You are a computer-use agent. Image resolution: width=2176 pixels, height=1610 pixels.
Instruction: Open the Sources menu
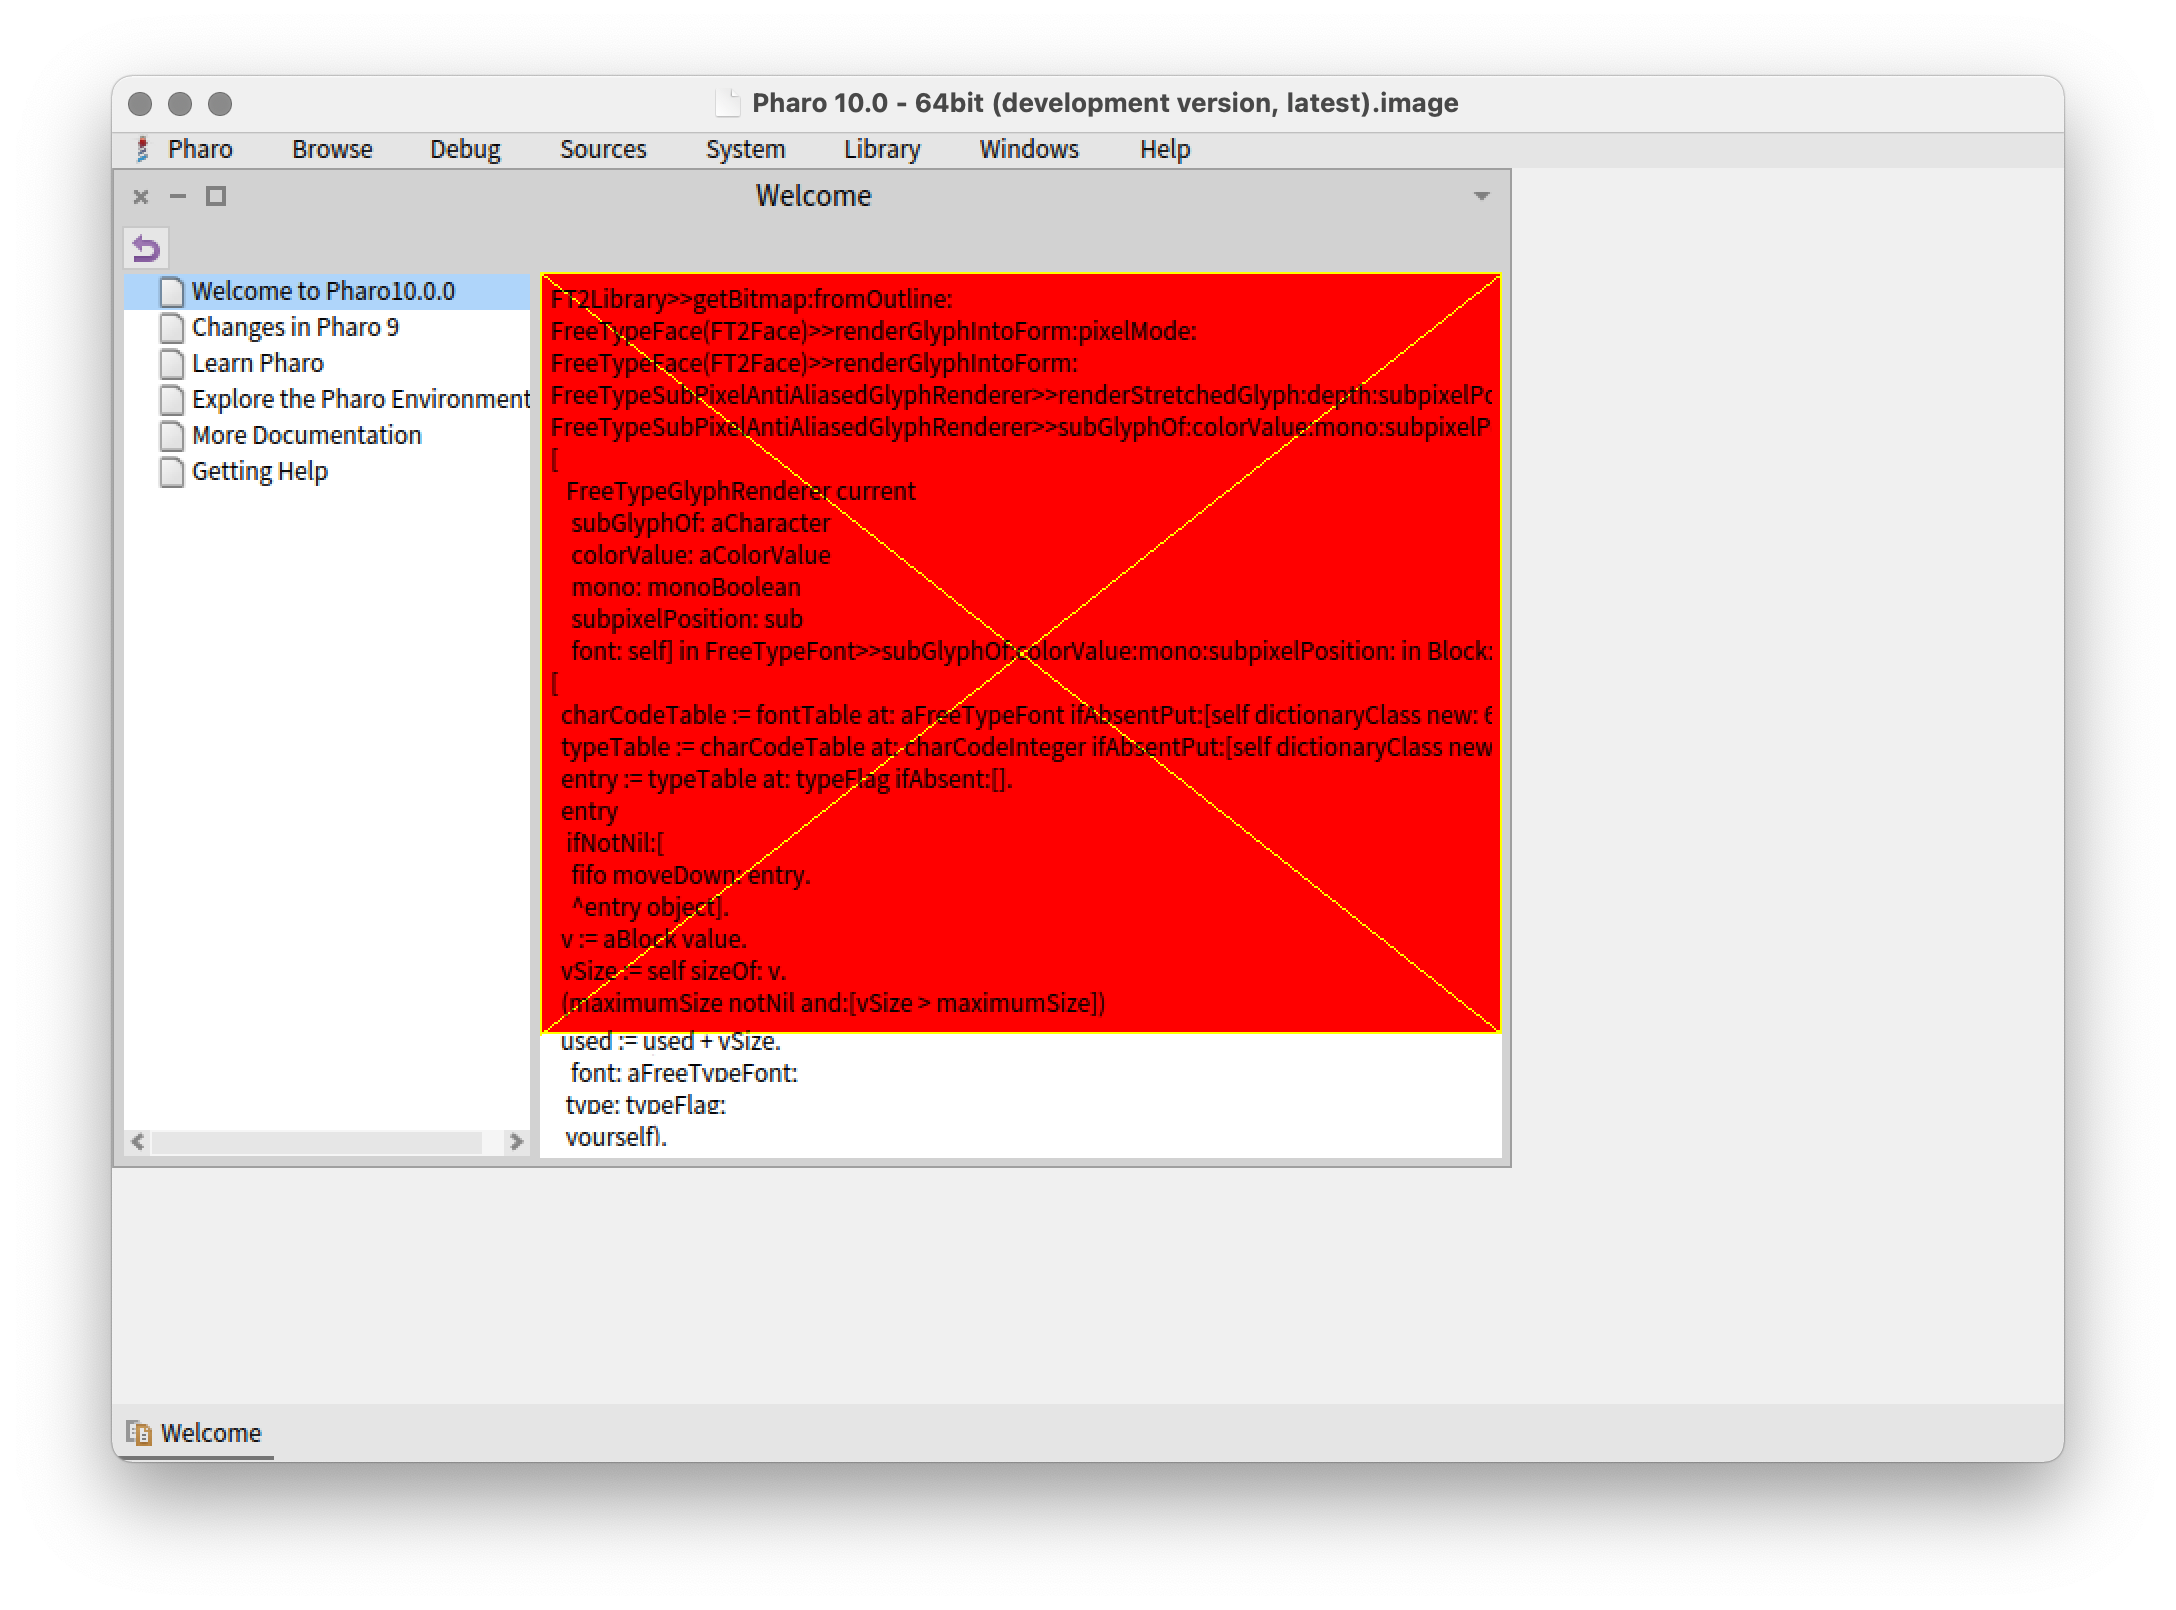604,148
